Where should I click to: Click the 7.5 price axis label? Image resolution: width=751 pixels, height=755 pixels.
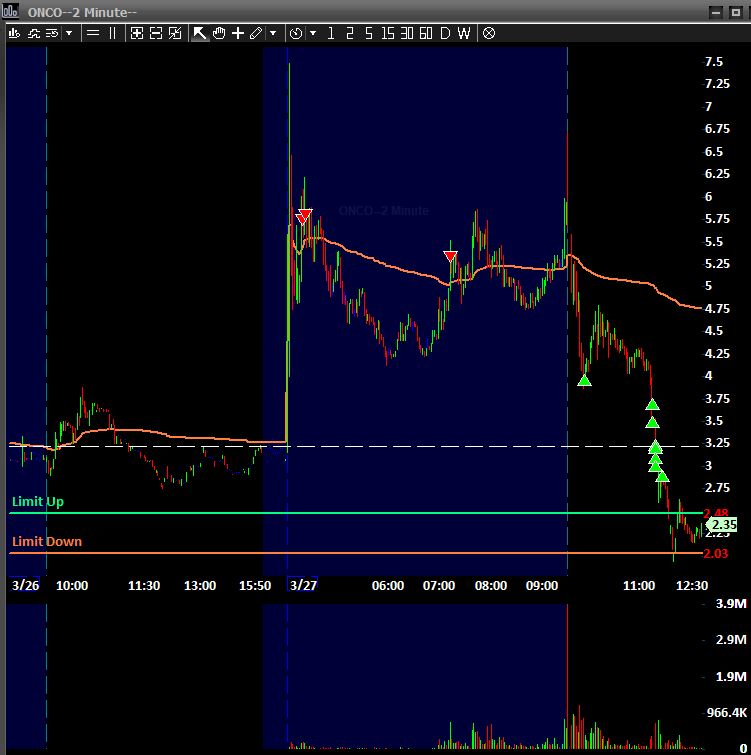tap(714, 62)
